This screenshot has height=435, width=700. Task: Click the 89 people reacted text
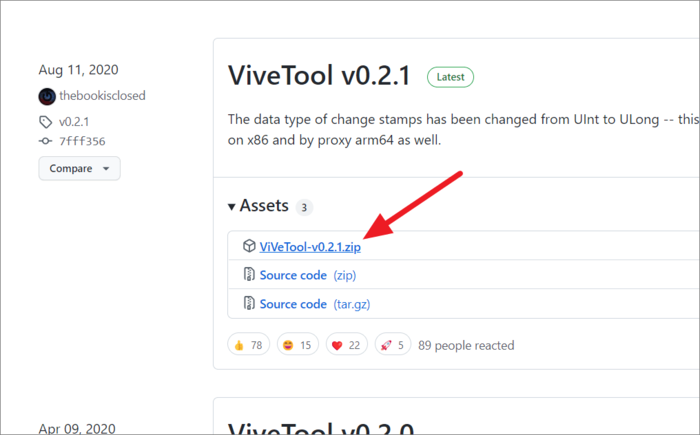point(466,345)
